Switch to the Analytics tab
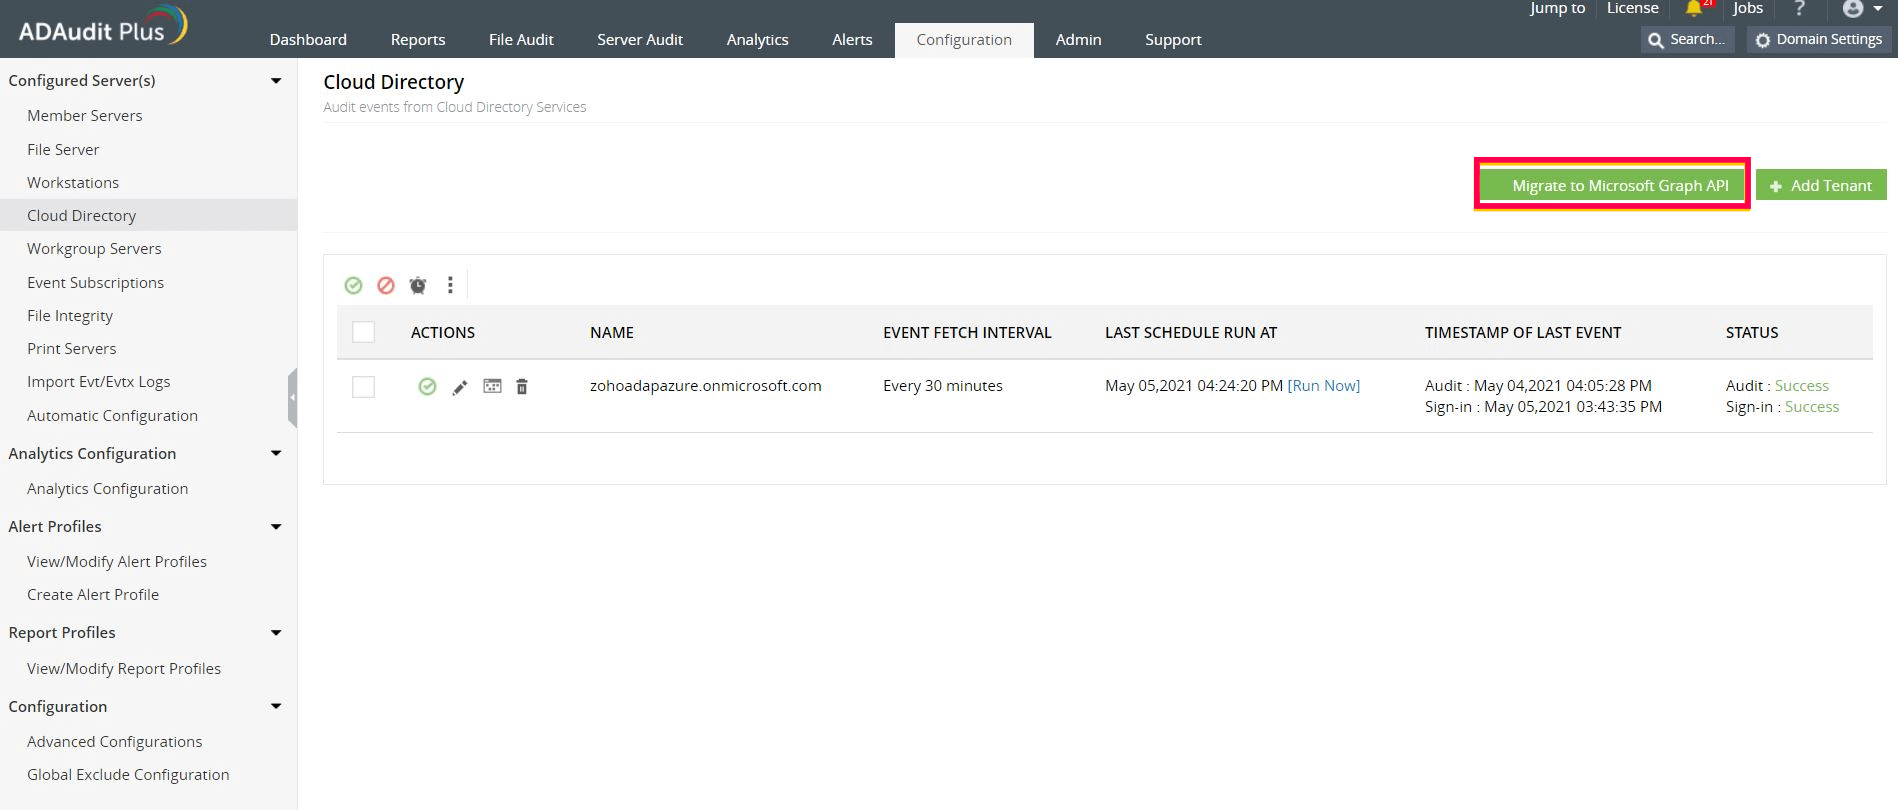1898x810 pixels. (757, 40)
